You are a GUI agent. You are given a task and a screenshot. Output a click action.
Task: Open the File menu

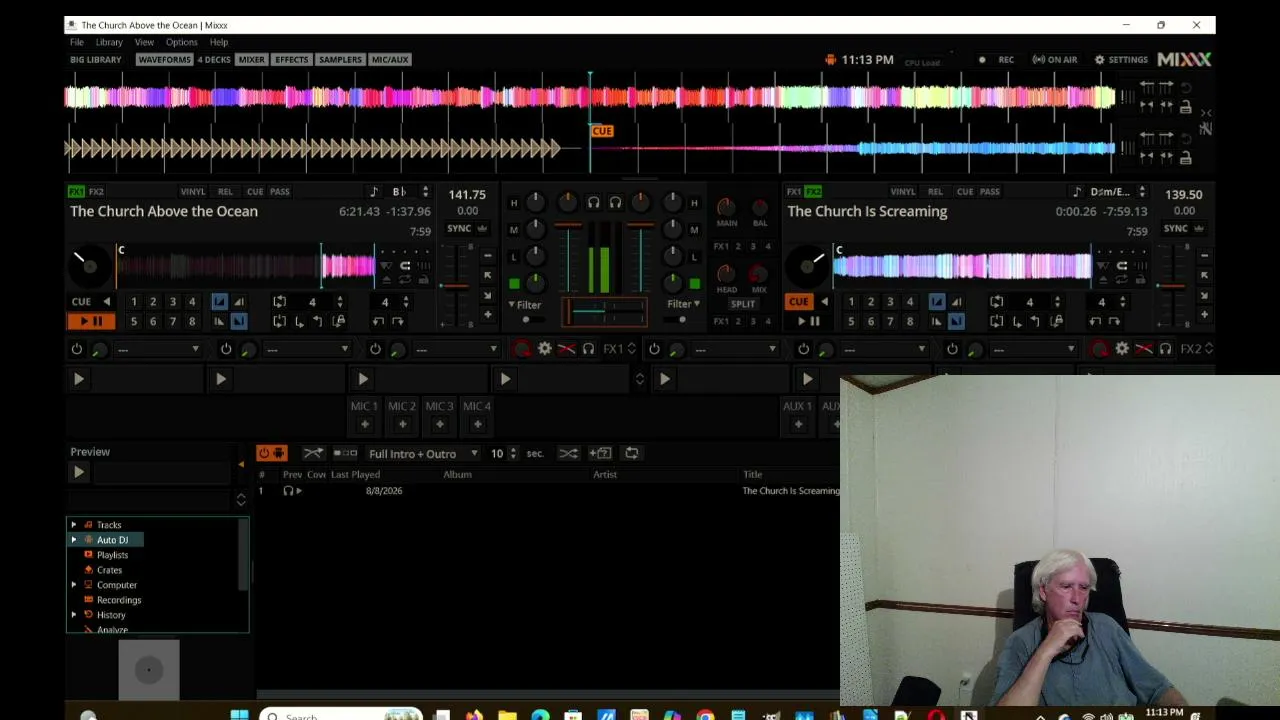pos(77,42)
